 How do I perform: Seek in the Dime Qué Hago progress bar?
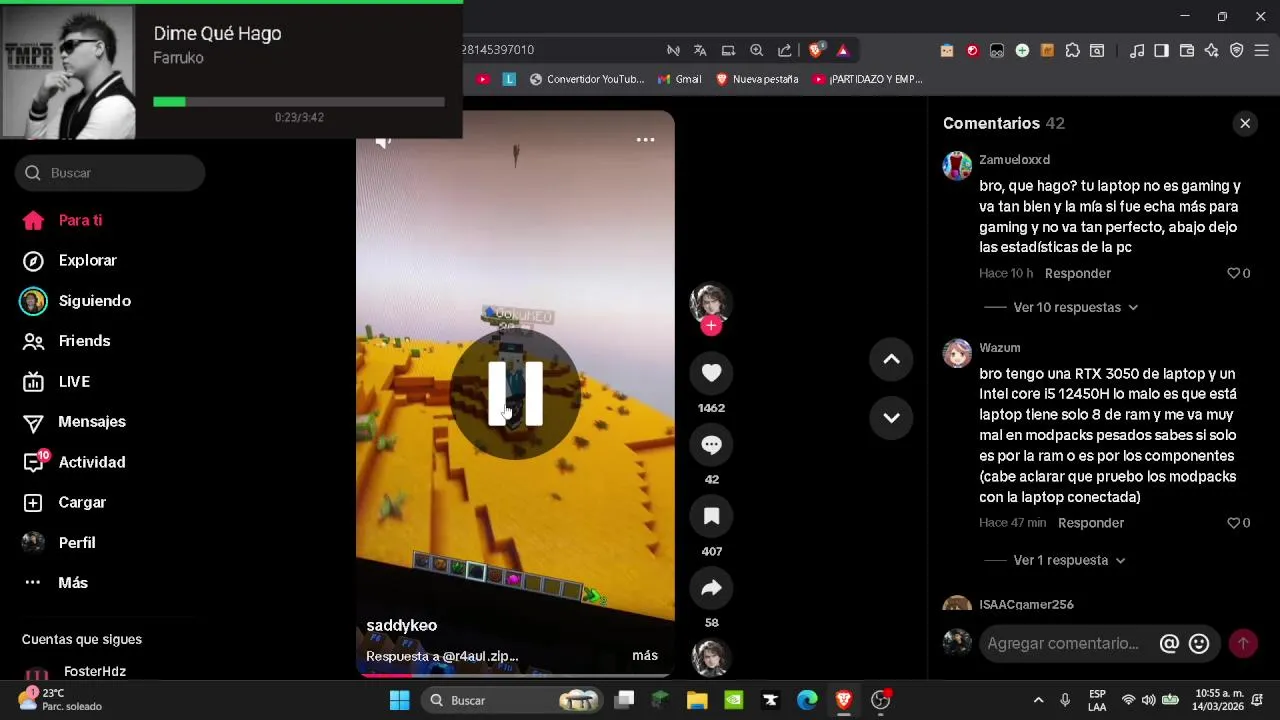pyautogui.click(x=299, y=101)
